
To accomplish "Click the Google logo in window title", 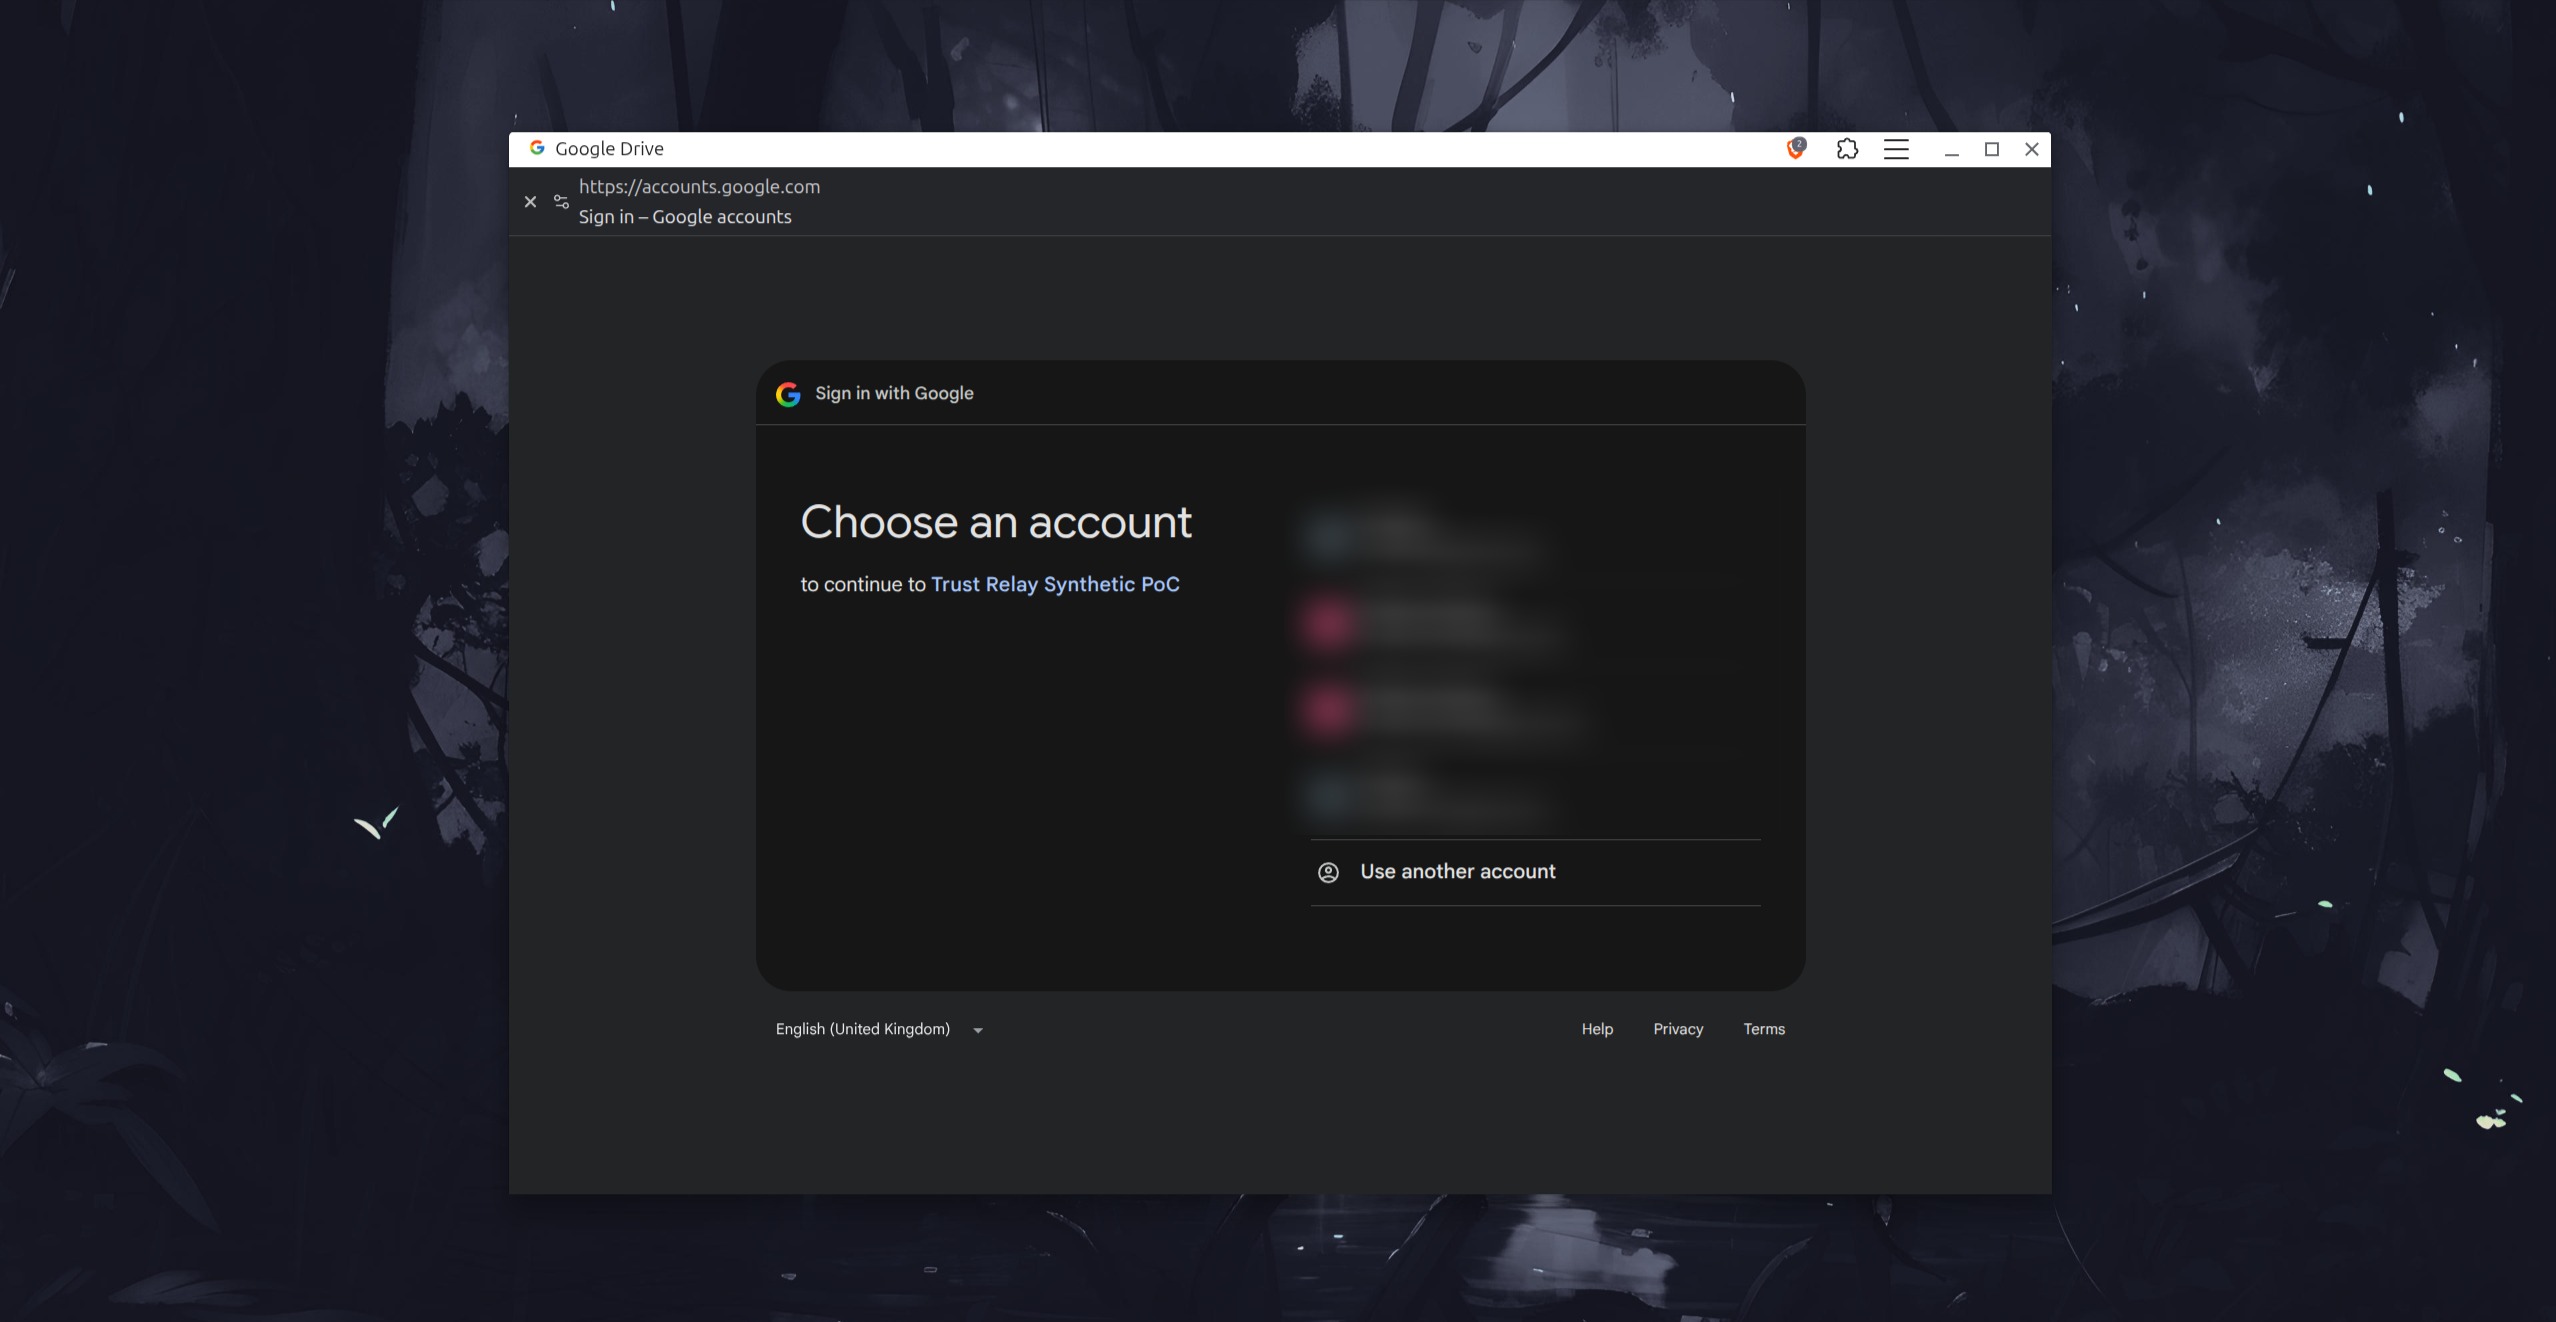I will click(537, 148).
